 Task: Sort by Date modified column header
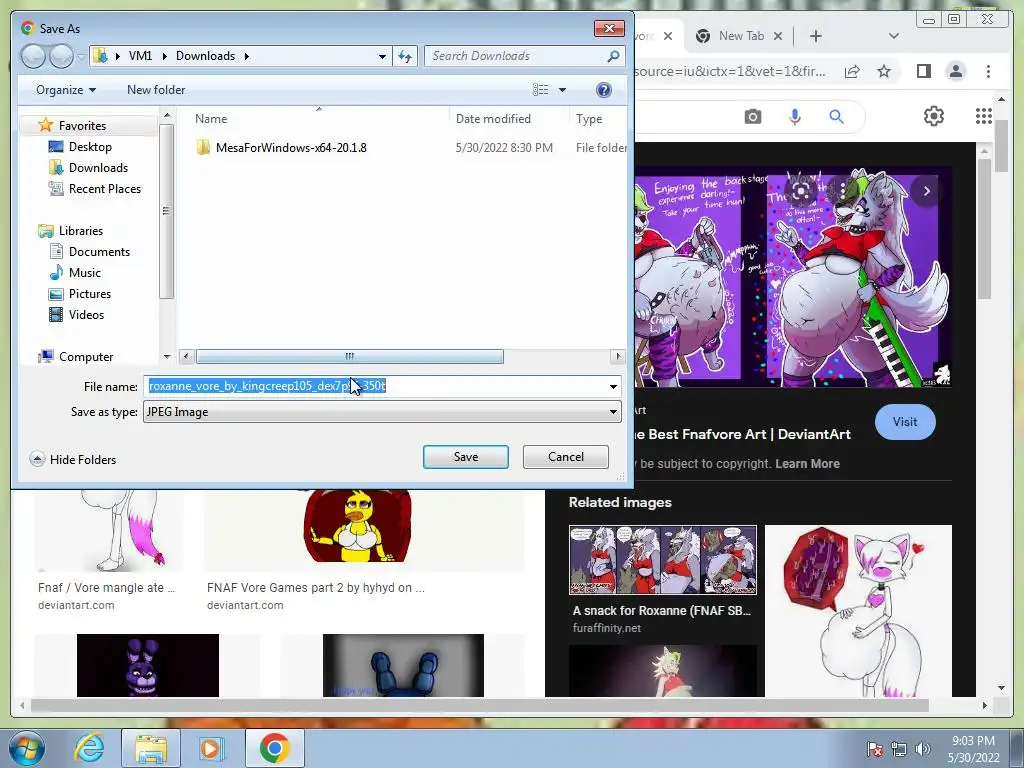(x=493, y=119)
